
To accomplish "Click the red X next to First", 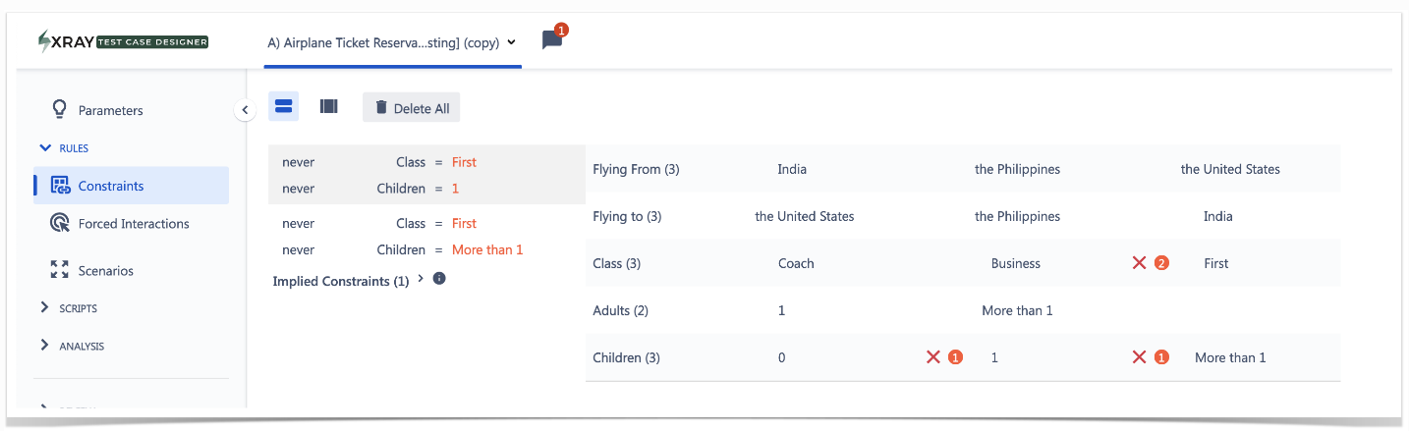I will (x=1139, y=263).
